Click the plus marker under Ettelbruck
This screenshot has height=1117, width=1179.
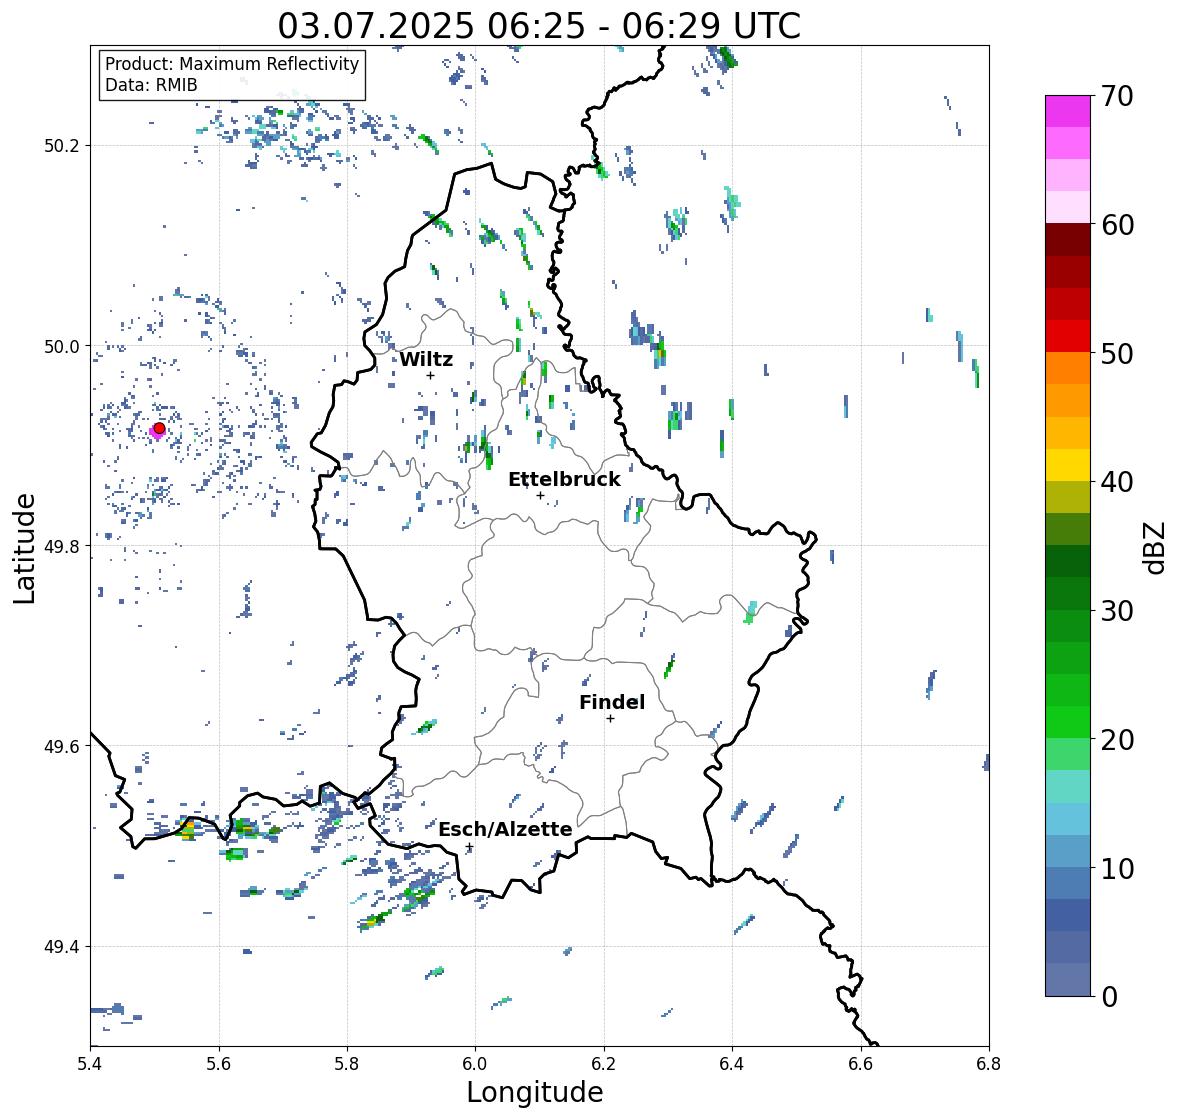tap(540, 495)
